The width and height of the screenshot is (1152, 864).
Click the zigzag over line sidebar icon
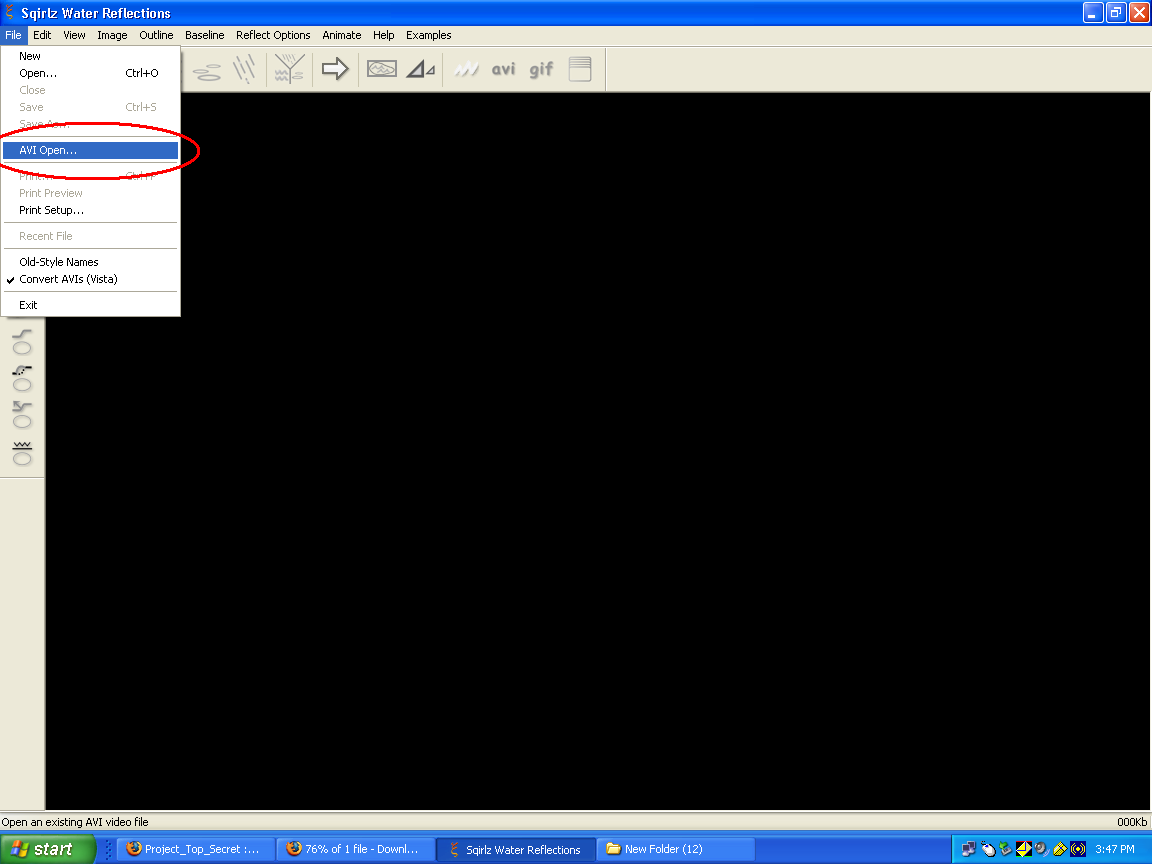[x=22, y=444]
